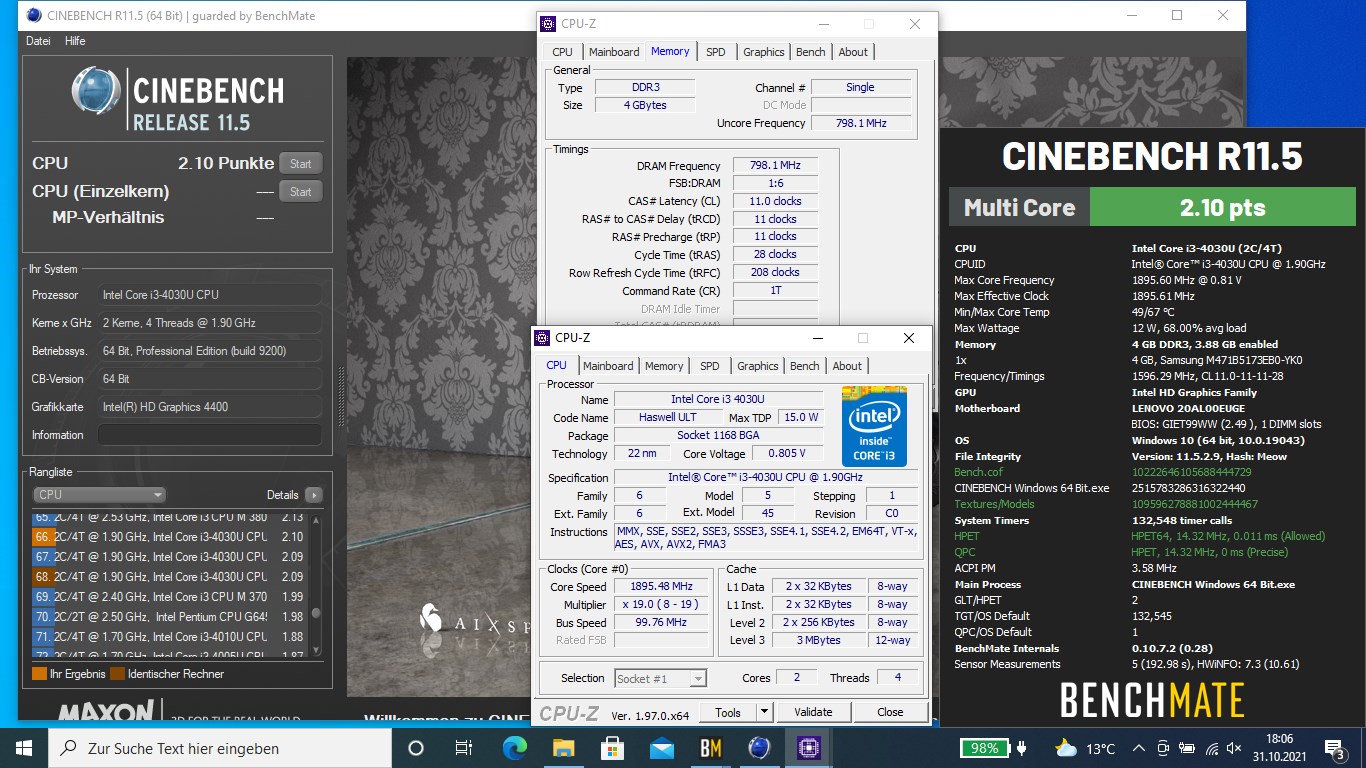The height and width of the screenshot is (768, 1366).
Task: Click Ihr Ergebnis orange legend swatch
Action: click(39, 674)
